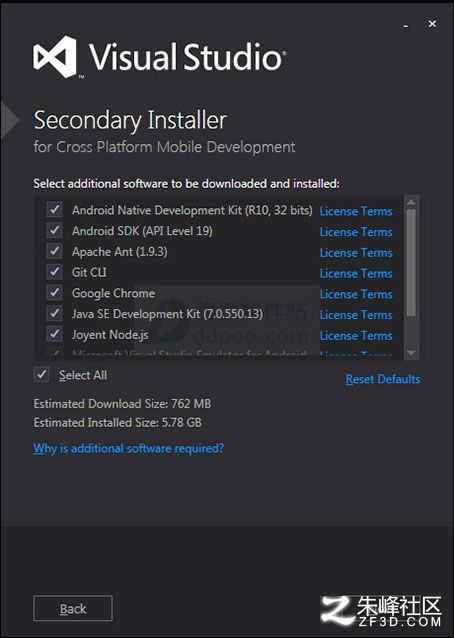The image size is (454, 638).
Task: Toggle the Android SDK (API Level 19) checkbox
Action: point(54,230)
